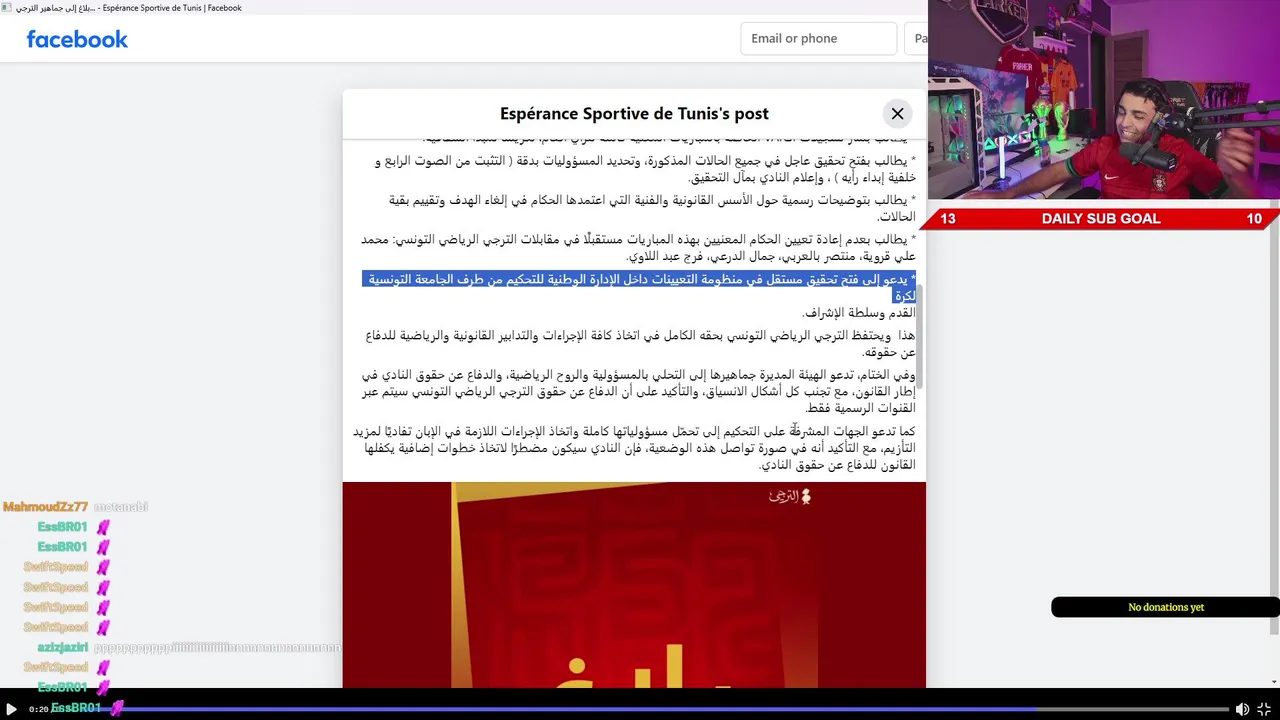Click chat username MahmoudZz77

45,507
